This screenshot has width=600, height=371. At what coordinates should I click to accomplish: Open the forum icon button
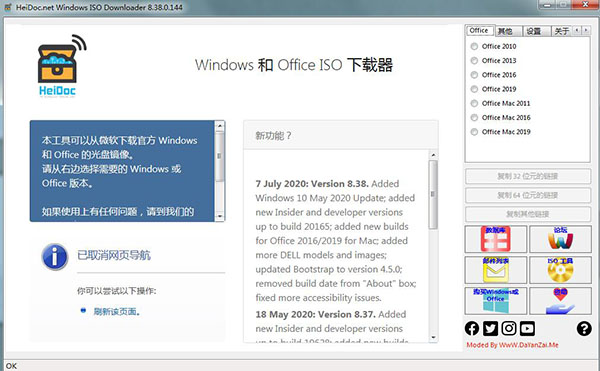click(560, 239)
